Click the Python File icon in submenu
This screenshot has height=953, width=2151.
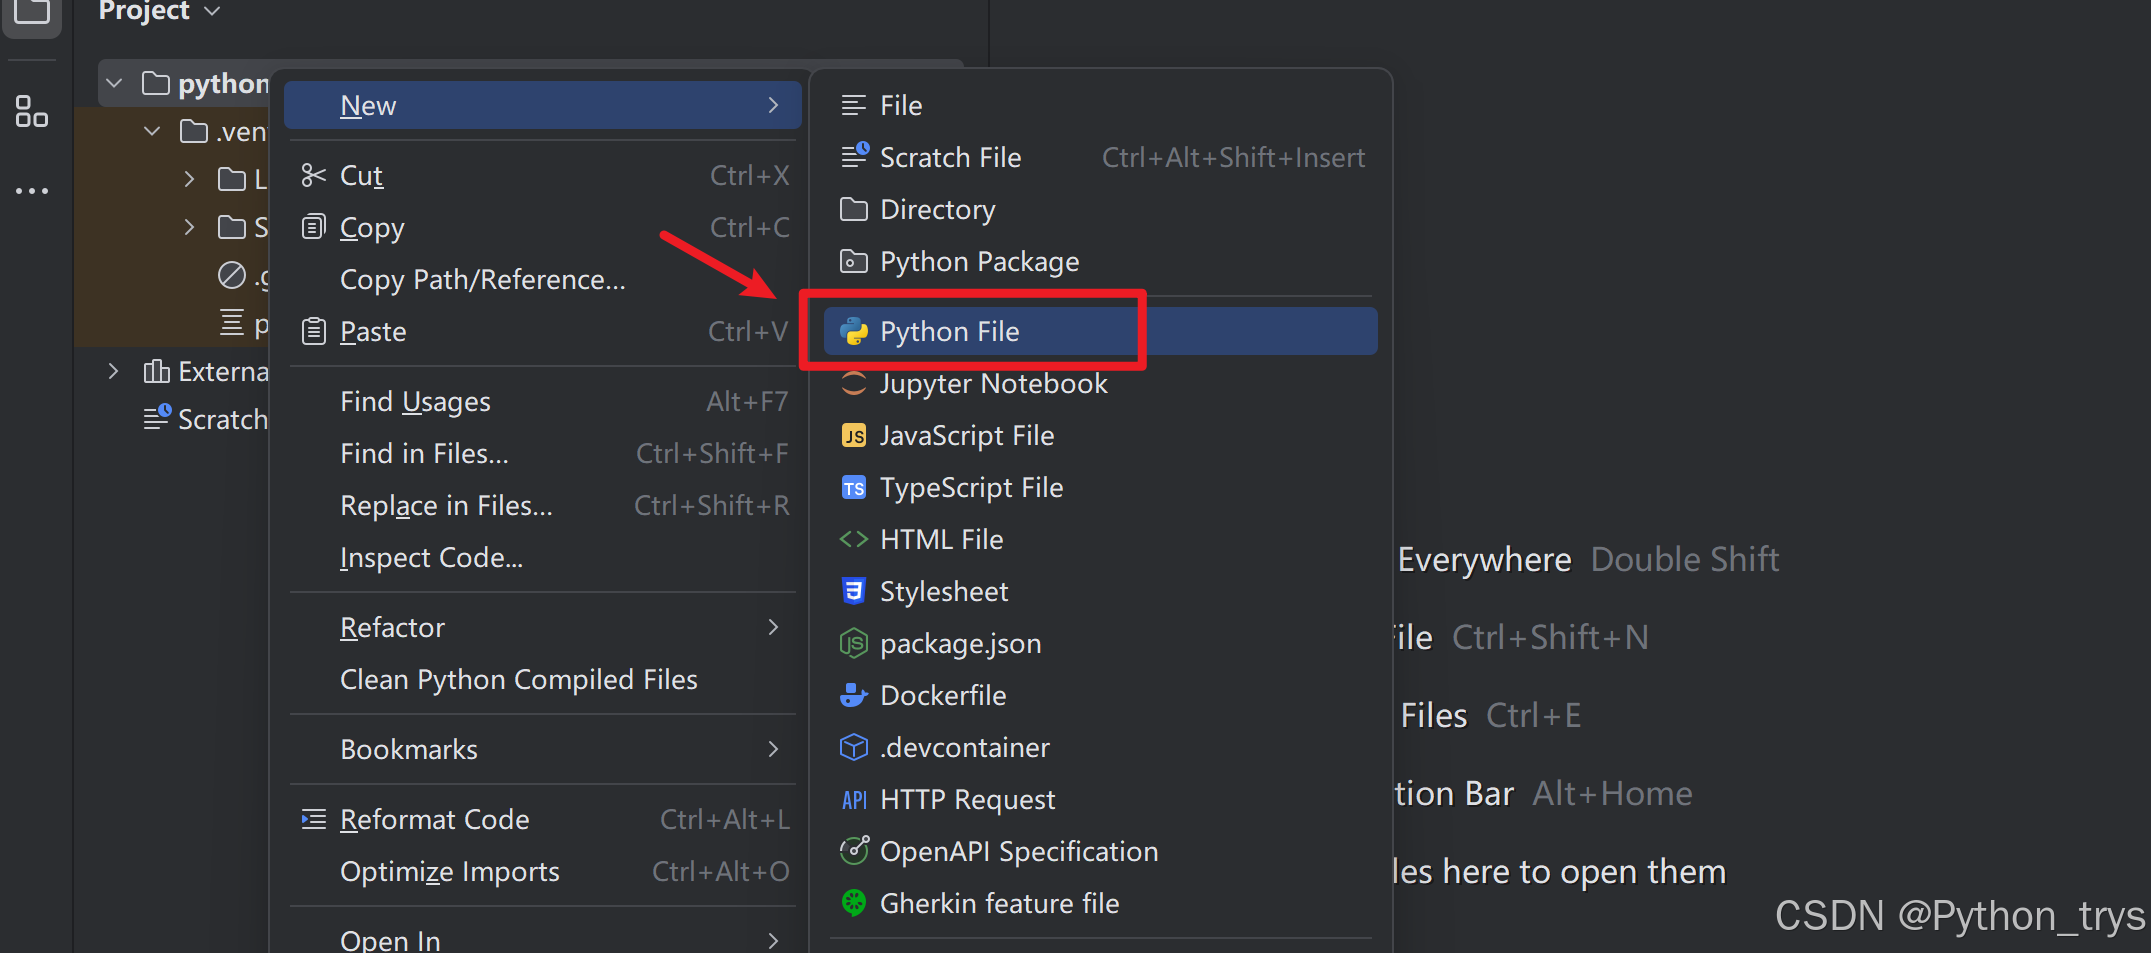(854, 332)
